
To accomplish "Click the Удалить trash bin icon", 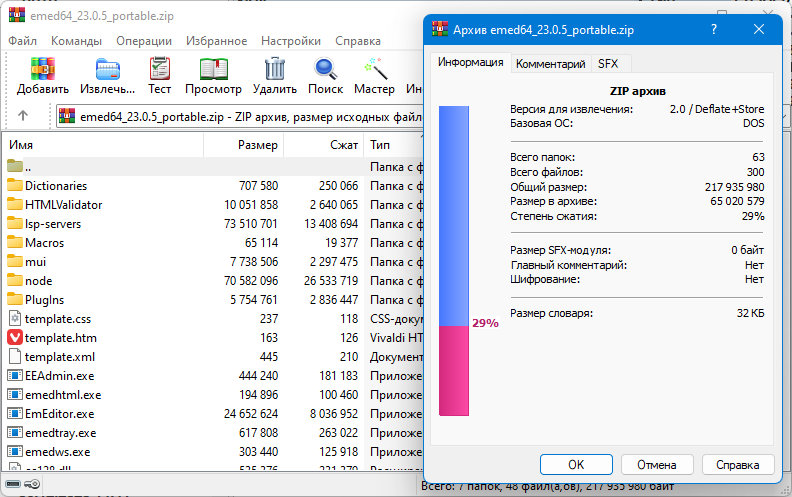I will click(275, 69).
